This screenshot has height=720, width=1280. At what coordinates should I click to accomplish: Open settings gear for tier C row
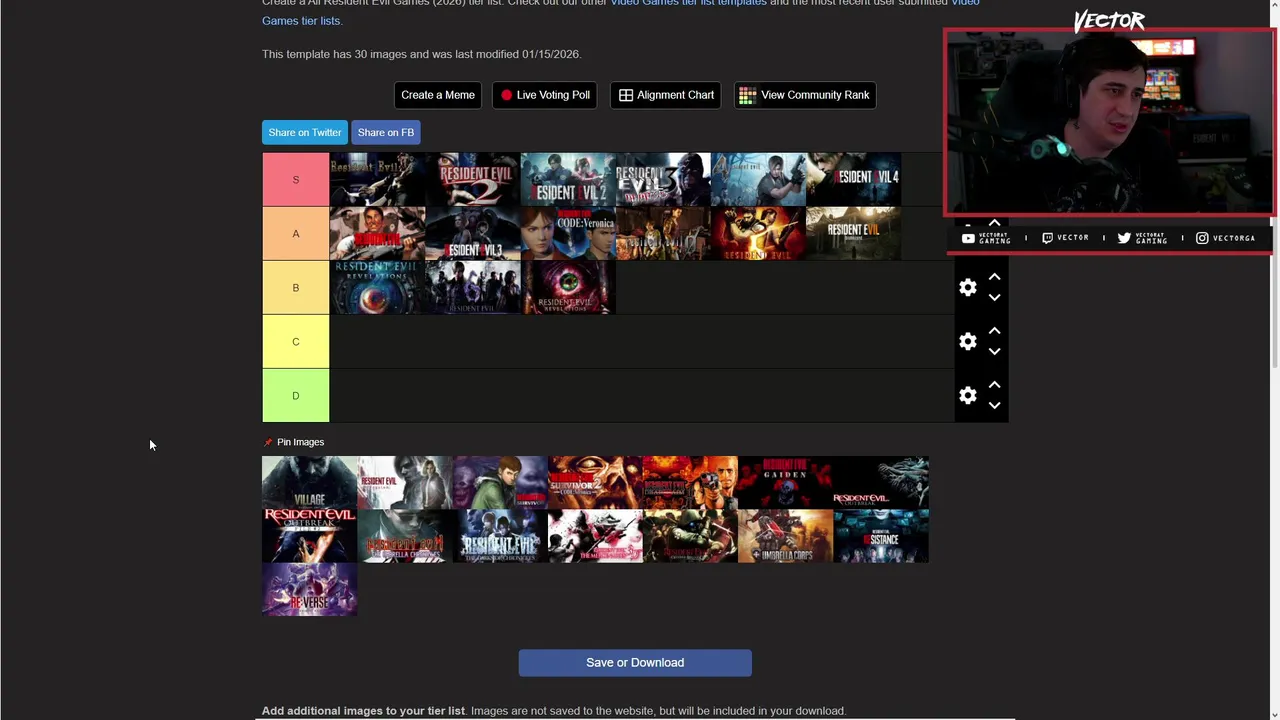(968, 342)
